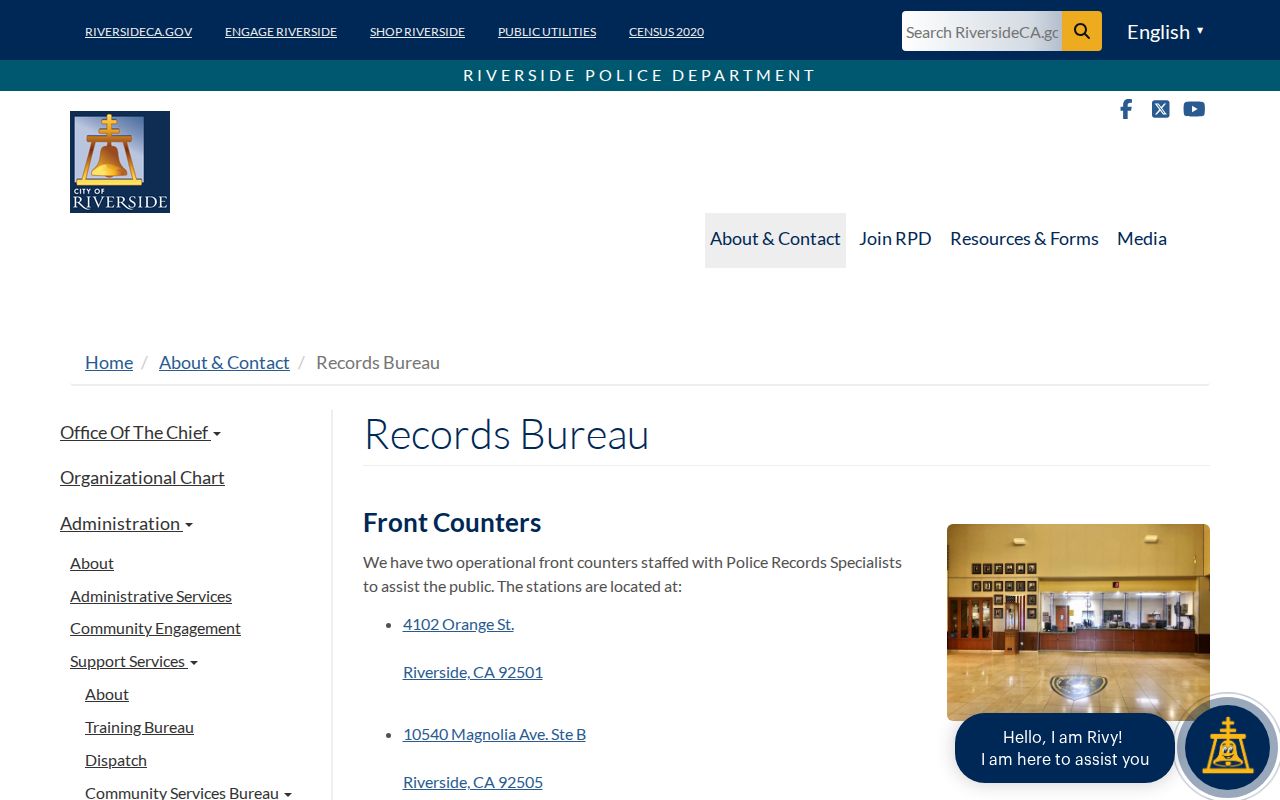
Task: Click the 'Hello, I am Rivy!' chat bubble
Action: pyautogui.click(x=1064, y=748)
